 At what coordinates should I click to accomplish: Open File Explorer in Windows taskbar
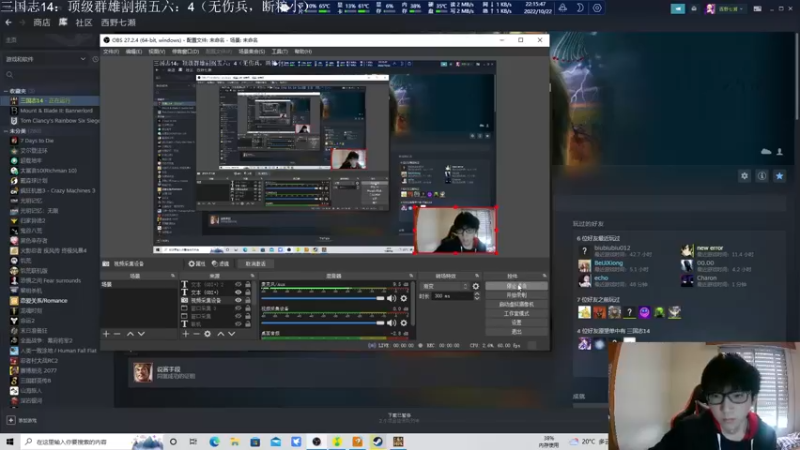click(235, 441)
